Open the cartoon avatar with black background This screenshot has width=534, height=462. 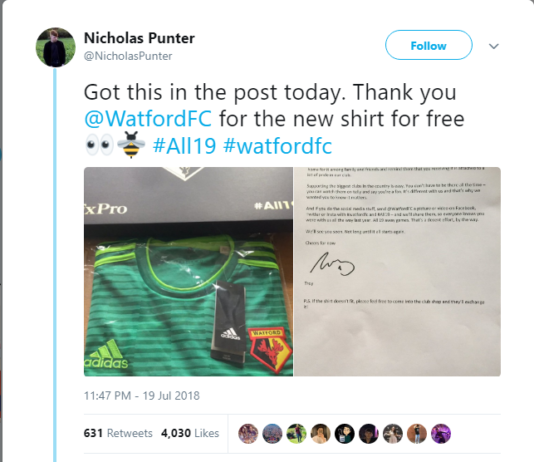click(x=345, y=434)
